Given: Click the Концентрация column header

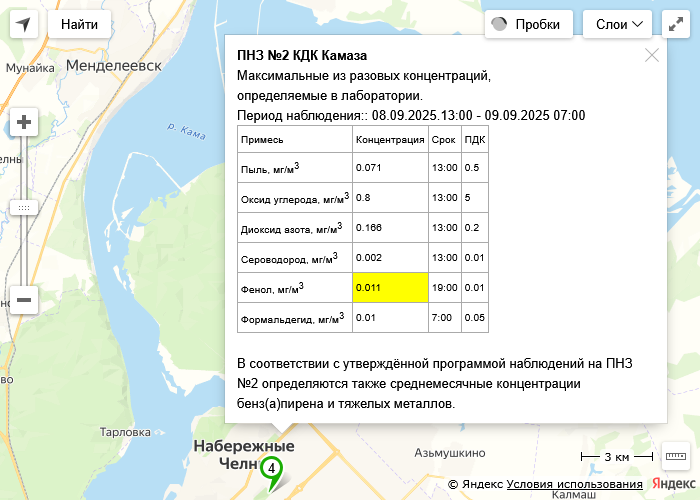Looking at the screenshot, I should coord(390,140).
